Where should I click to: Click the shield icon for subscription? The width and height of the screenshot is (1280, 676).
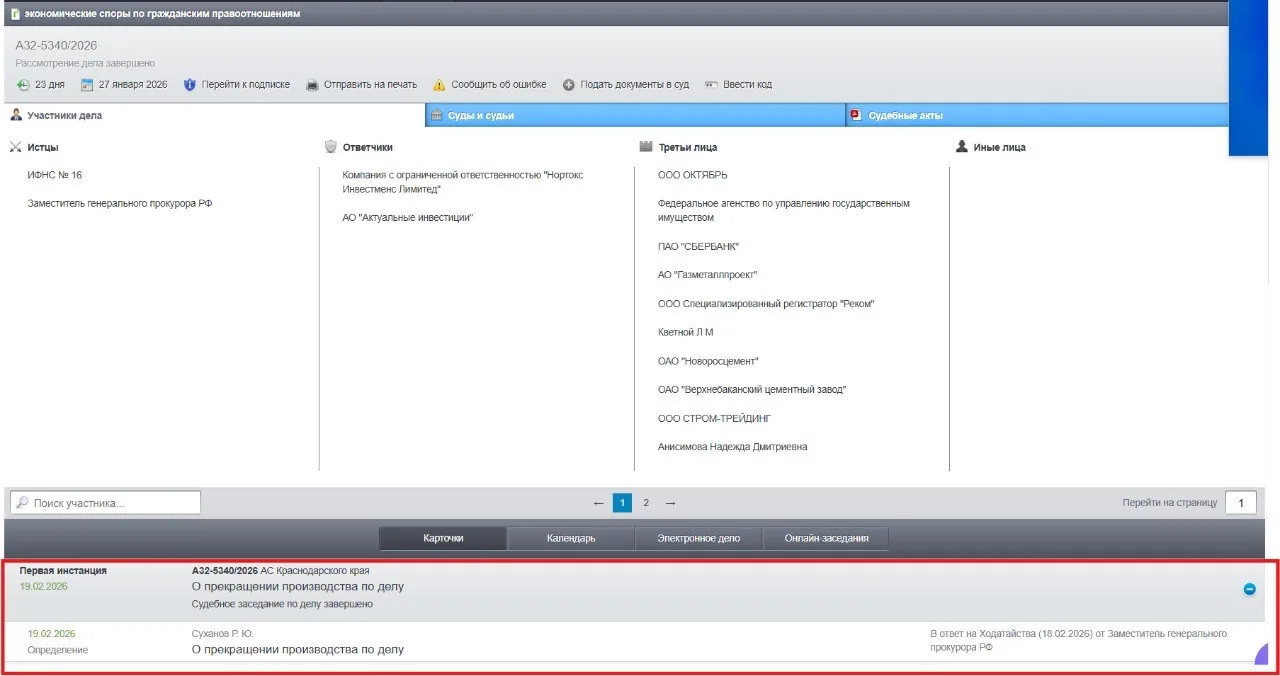(190, 85)
